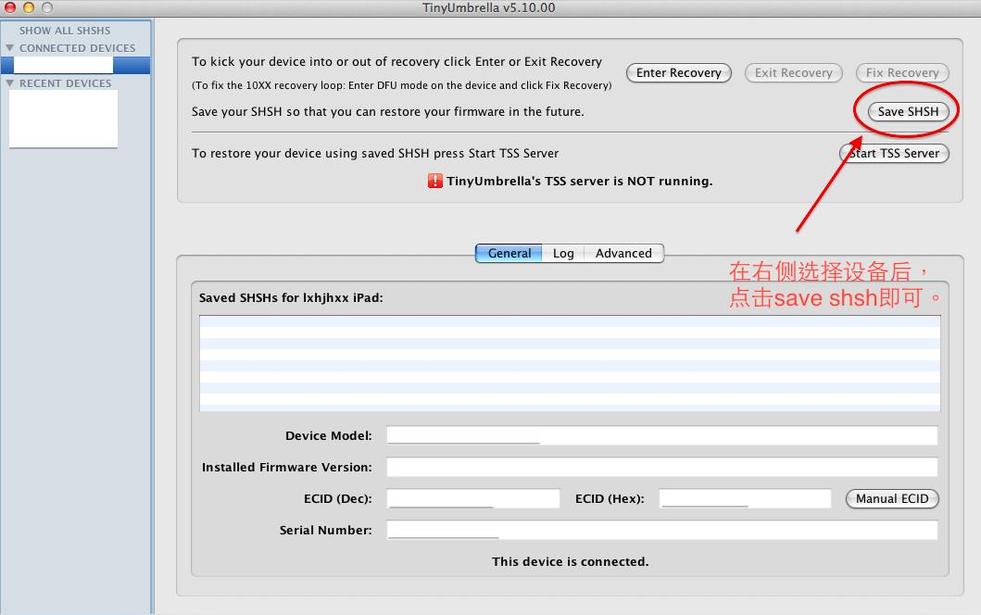981x615 pixels.
Task: Collapse the Recent Devices section
Action: pos(9,83)
